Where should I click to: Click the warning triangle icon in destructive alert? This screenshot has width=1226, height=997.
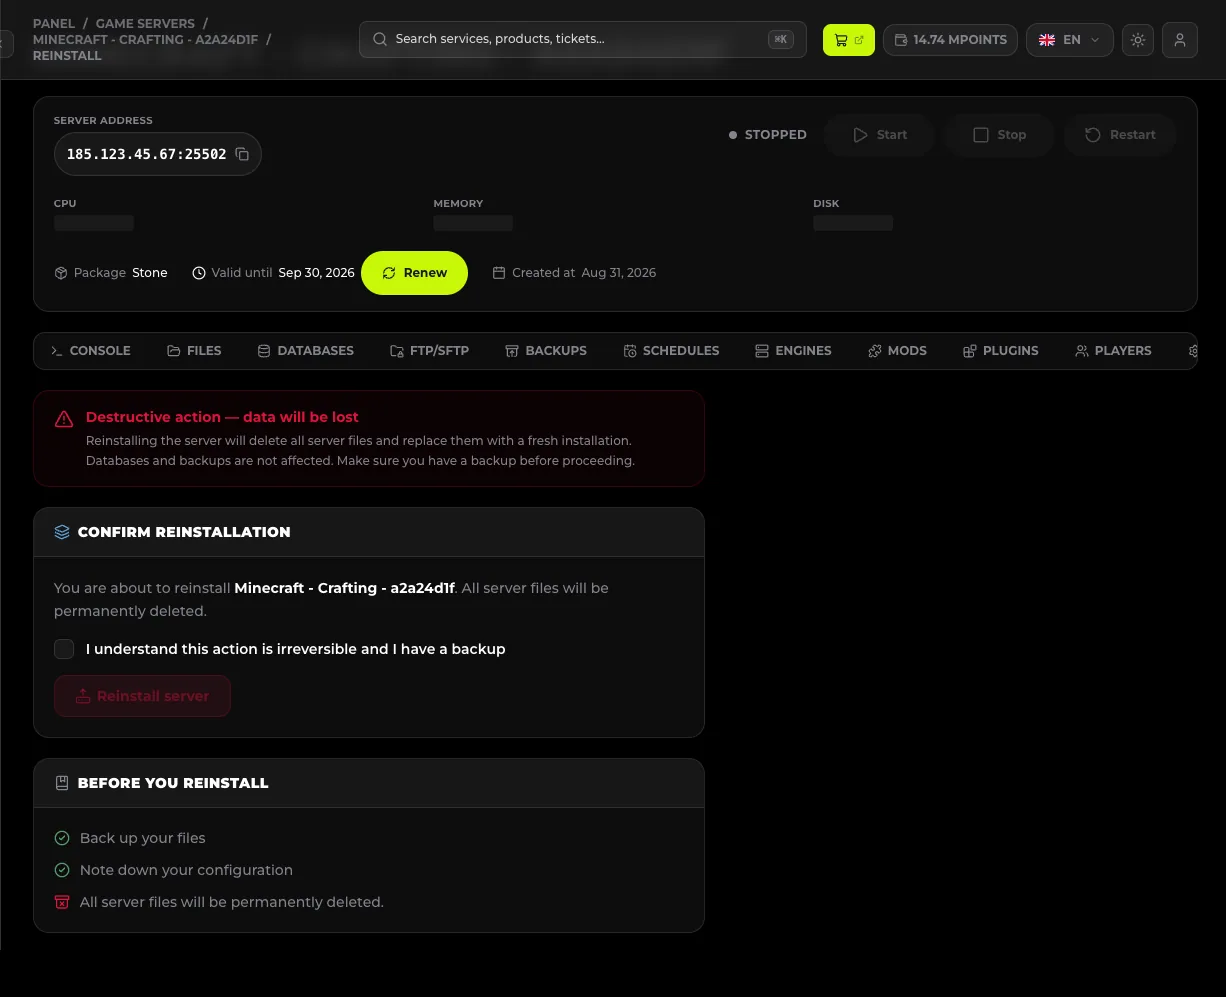[x=64, y=419]
